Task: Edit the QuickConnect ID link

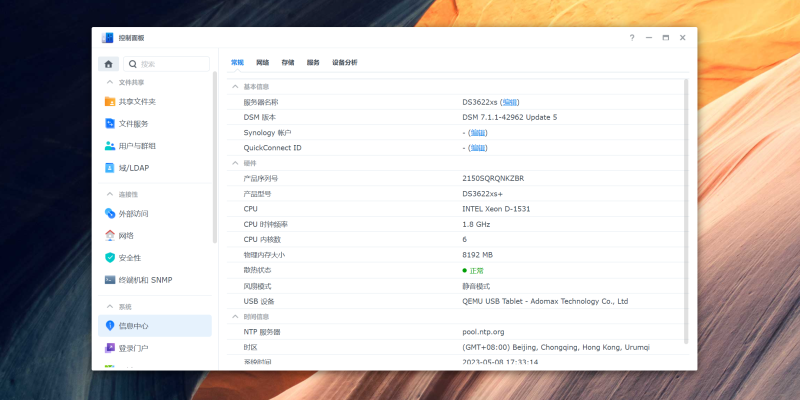Action: pyautogui.click(x=478, y=148)
